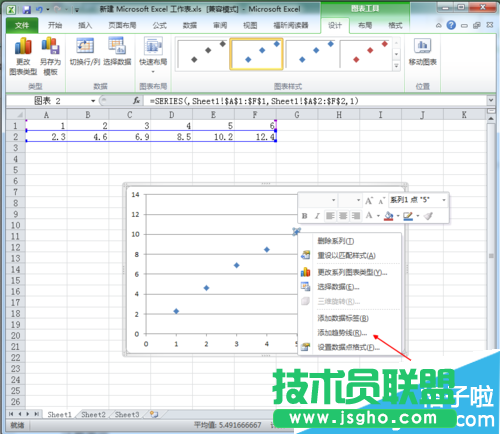Switch to Insert tab (插入)
The image size is (500, 434).
point(85,25)
